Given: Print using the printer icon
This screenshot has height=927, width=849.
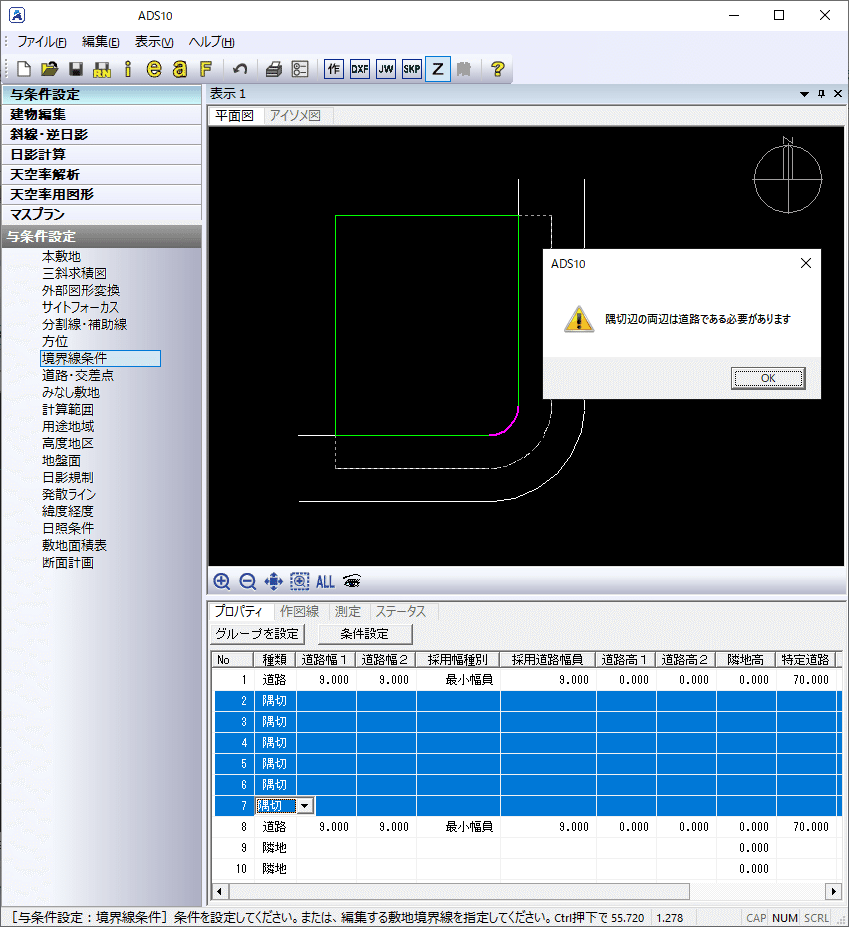Looking at the screenshot, I should tap(274, 69).
